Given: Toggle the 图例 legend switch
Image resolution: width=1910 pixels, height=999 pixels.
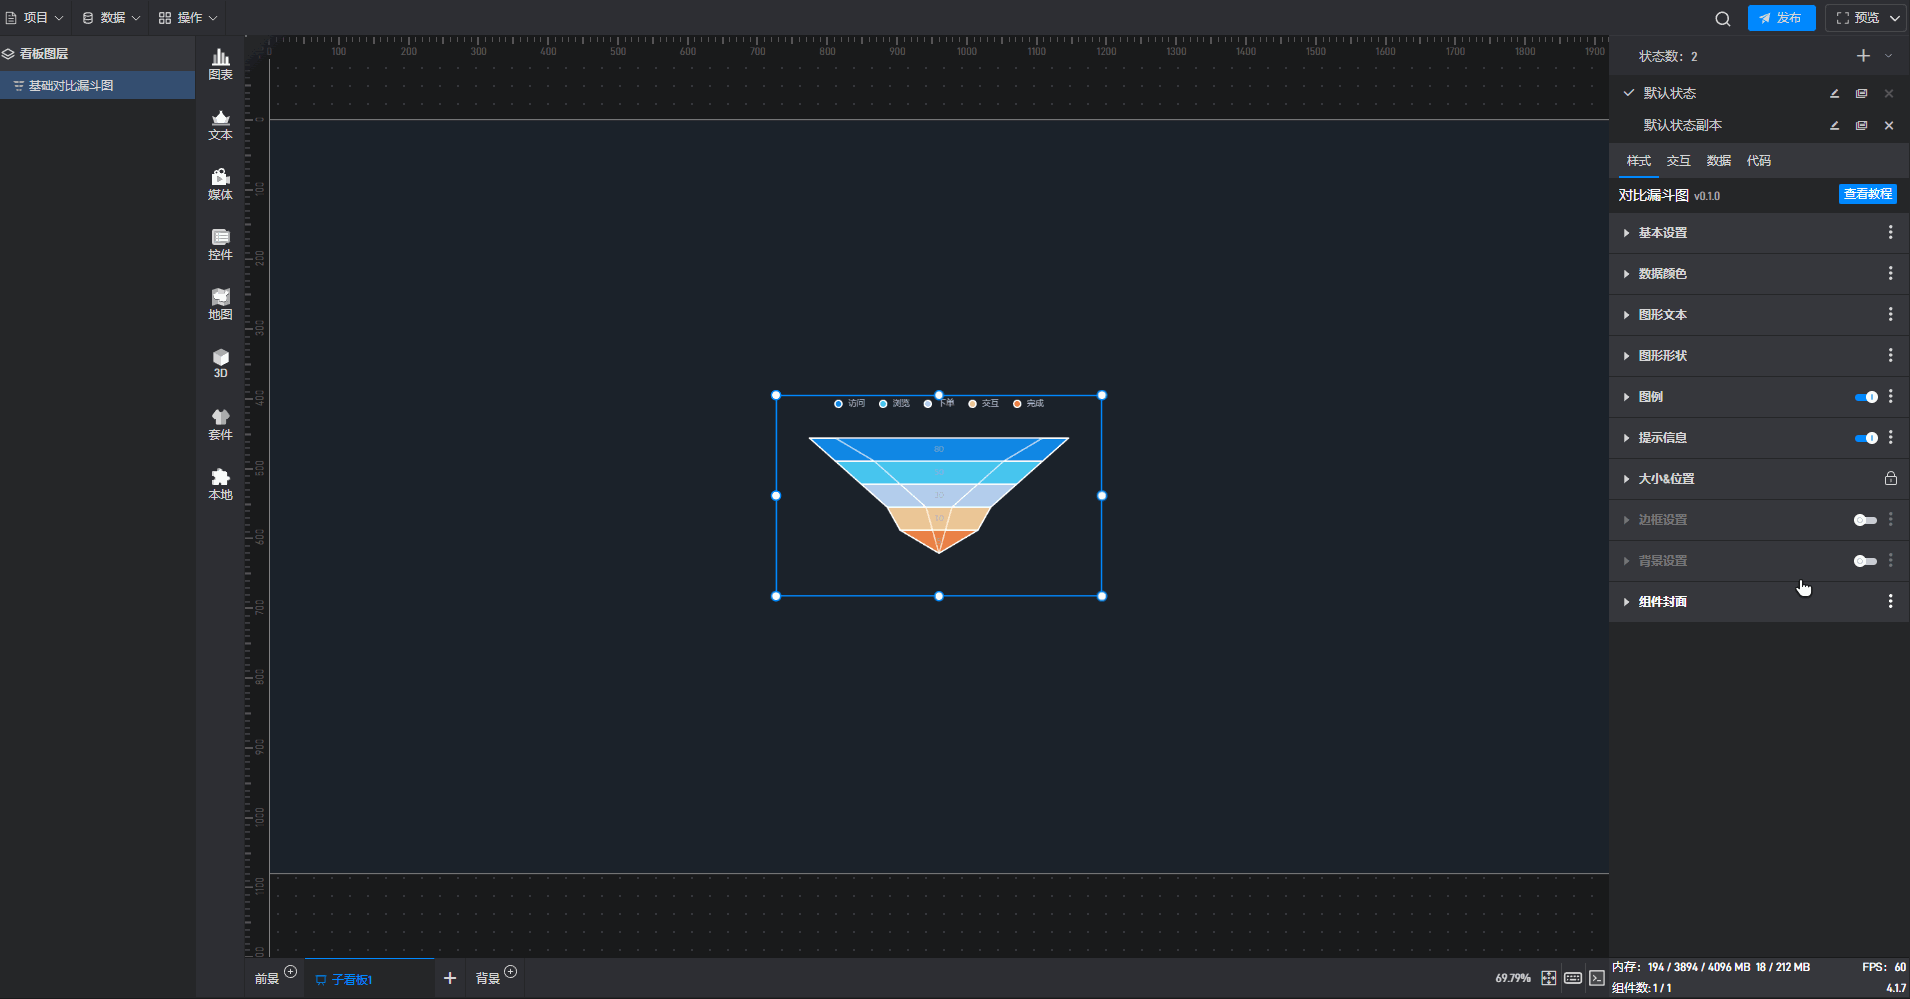Looking at the screenshot, I should [1866, 397].
